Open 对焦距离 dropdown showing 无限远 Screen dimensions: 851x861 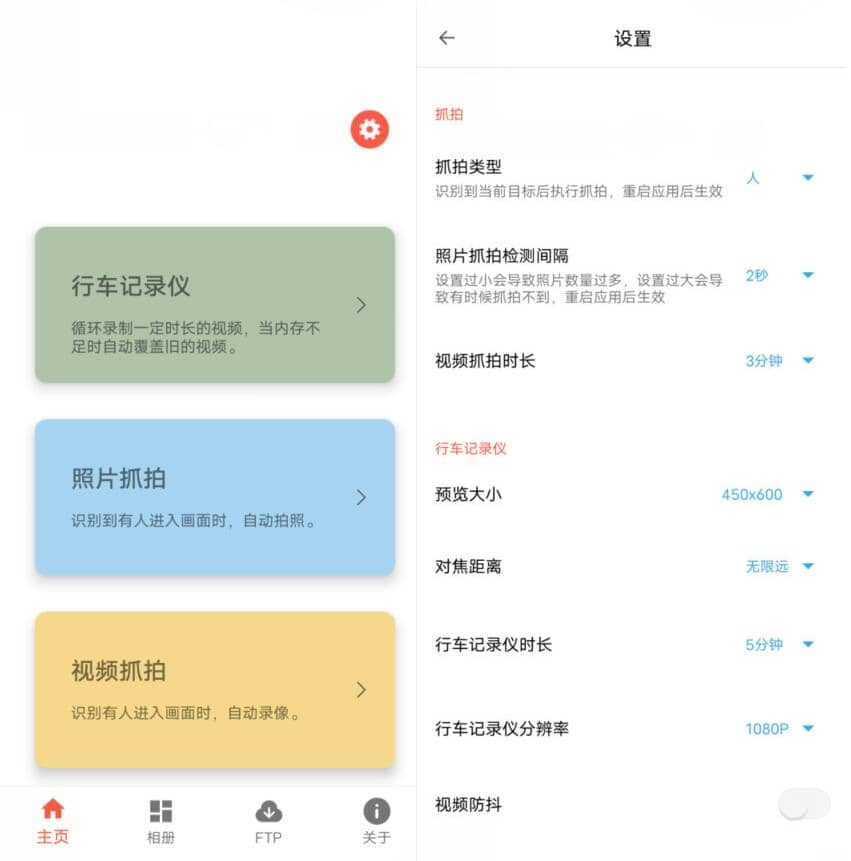tap(780, 566)
